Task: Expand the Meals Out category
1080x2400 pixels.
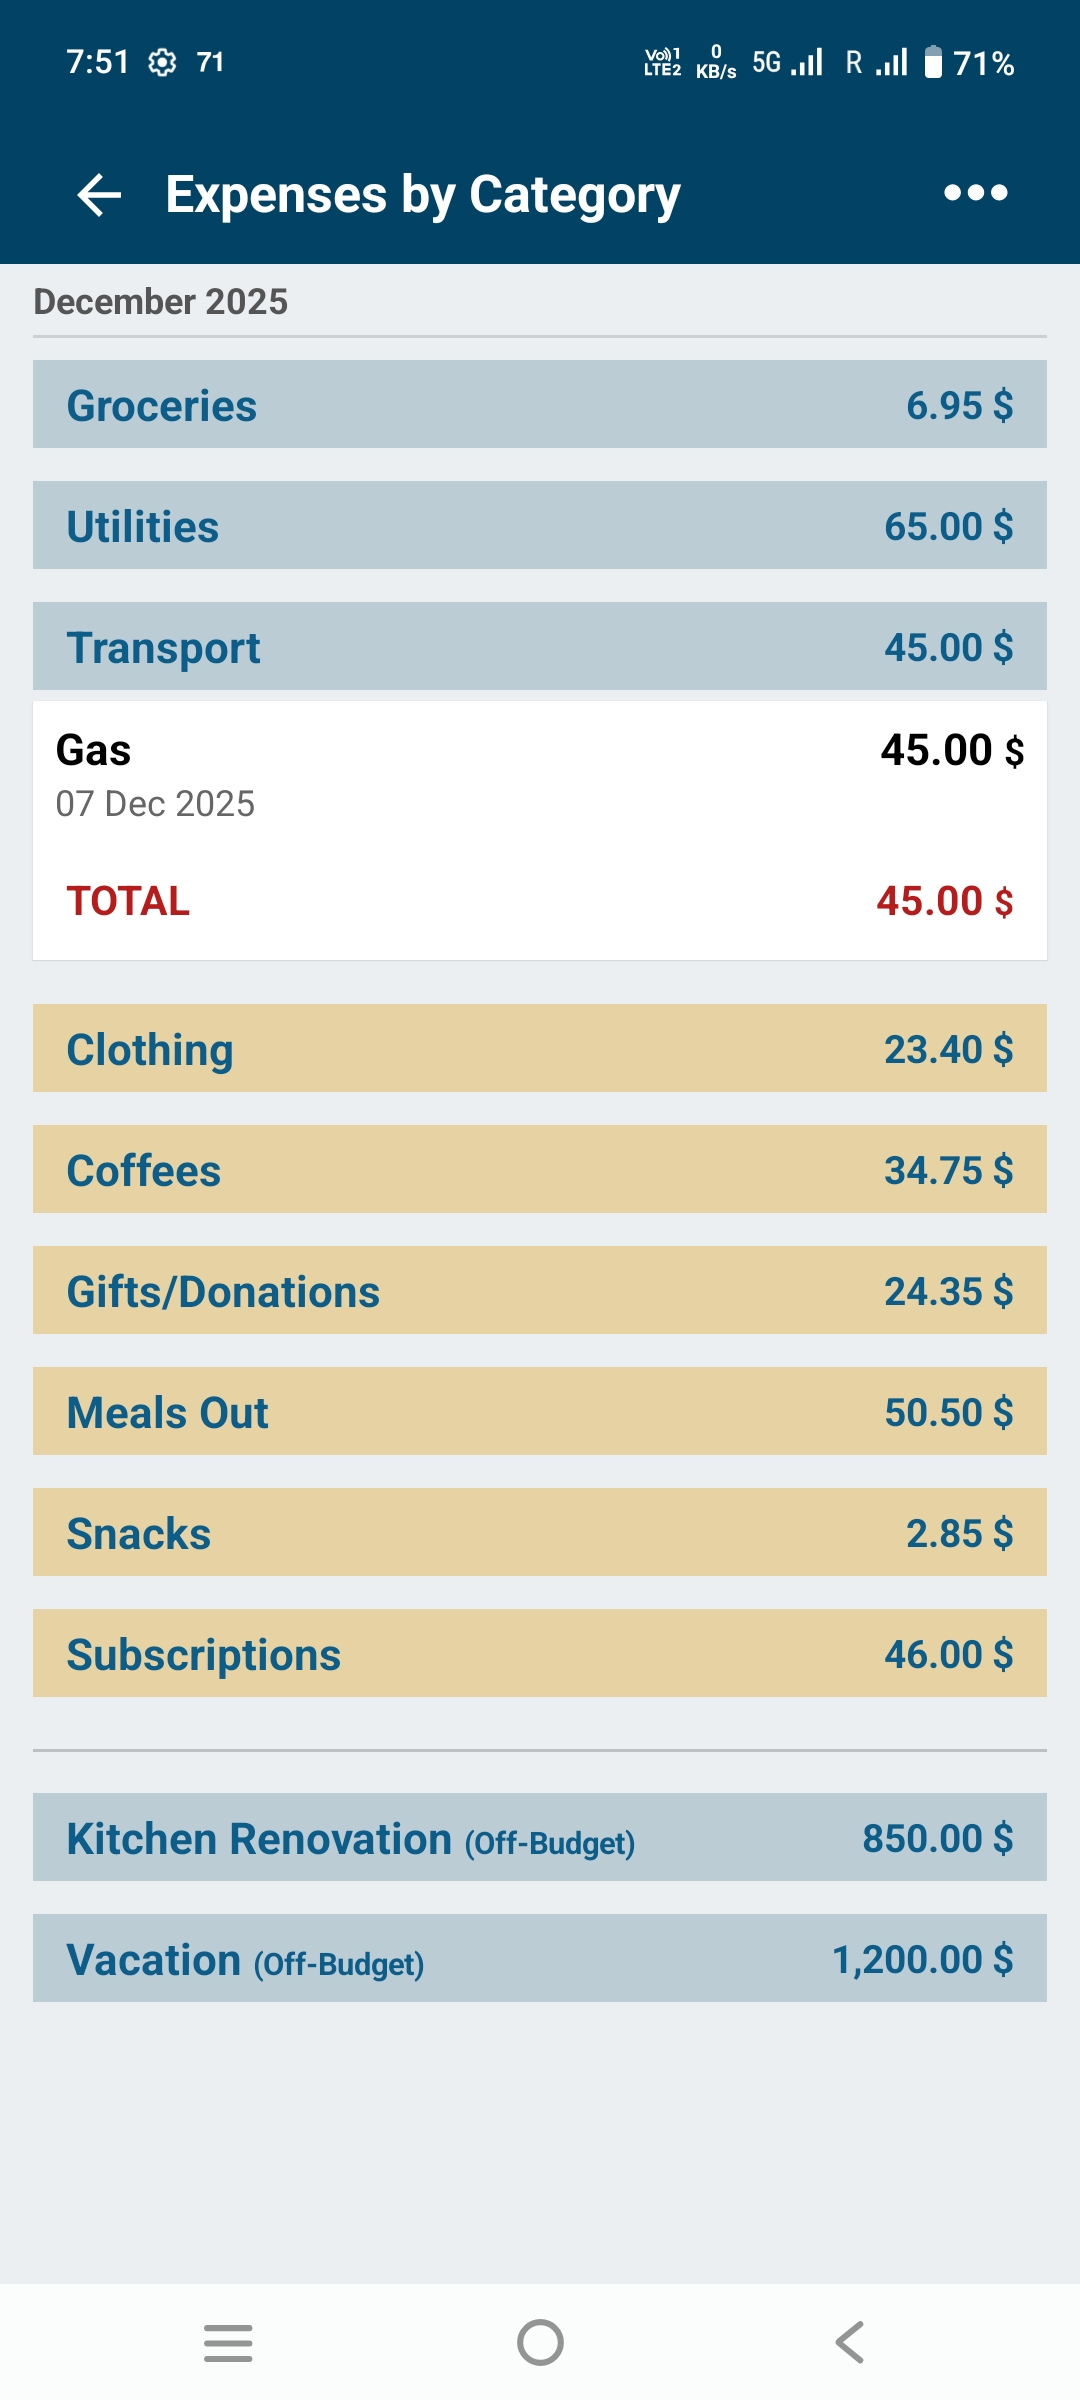Action: [x=540, y=1411]
